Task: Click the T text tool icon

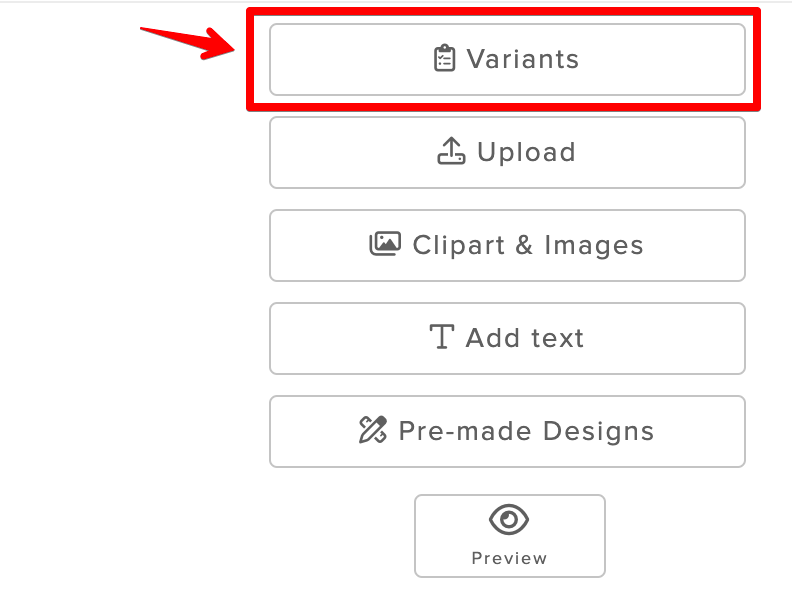Action: [441, 336]
